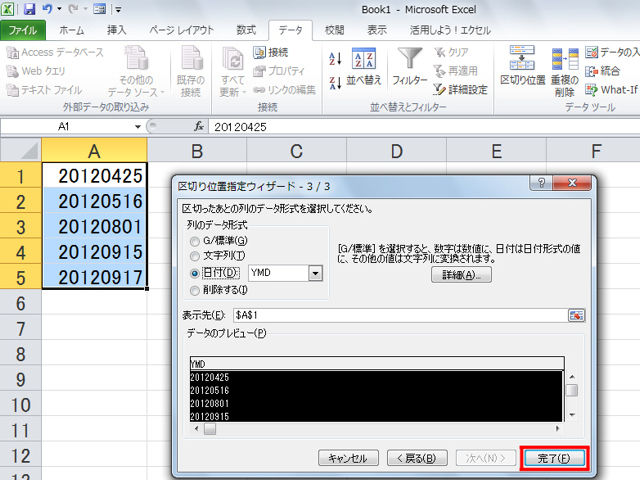This screenshot has width=640, height=480.
Task: Click cell containing 20120917
Action: pos(94,277)
